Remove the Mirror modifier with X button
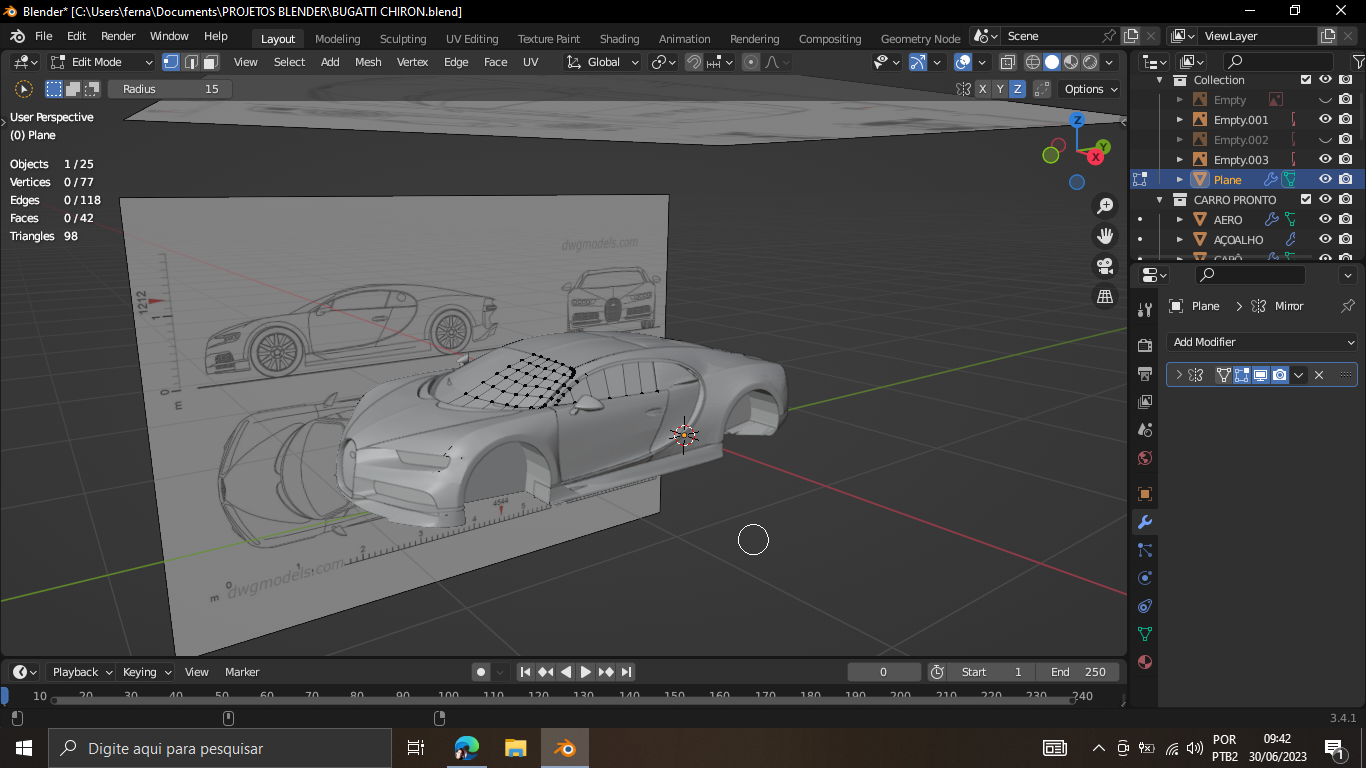Image resolution: width=1366 pixels, height=768 pixels. pyautogui.click(x=1319, y=375)
